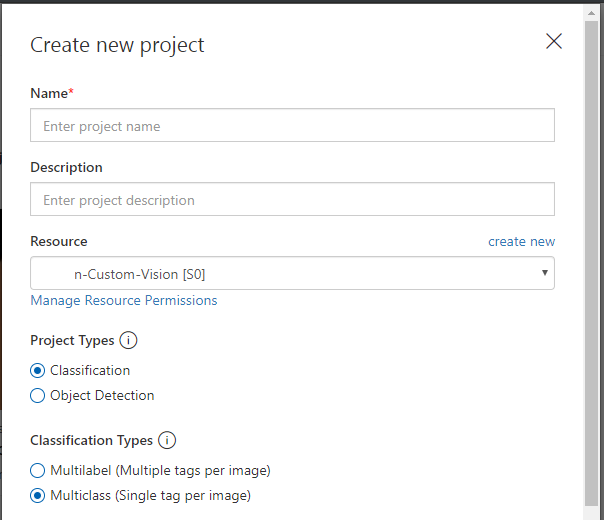Choose Multiclass (Single tag per image)
The height and width of the screenshot is (520, 604).
coord(38,495)
